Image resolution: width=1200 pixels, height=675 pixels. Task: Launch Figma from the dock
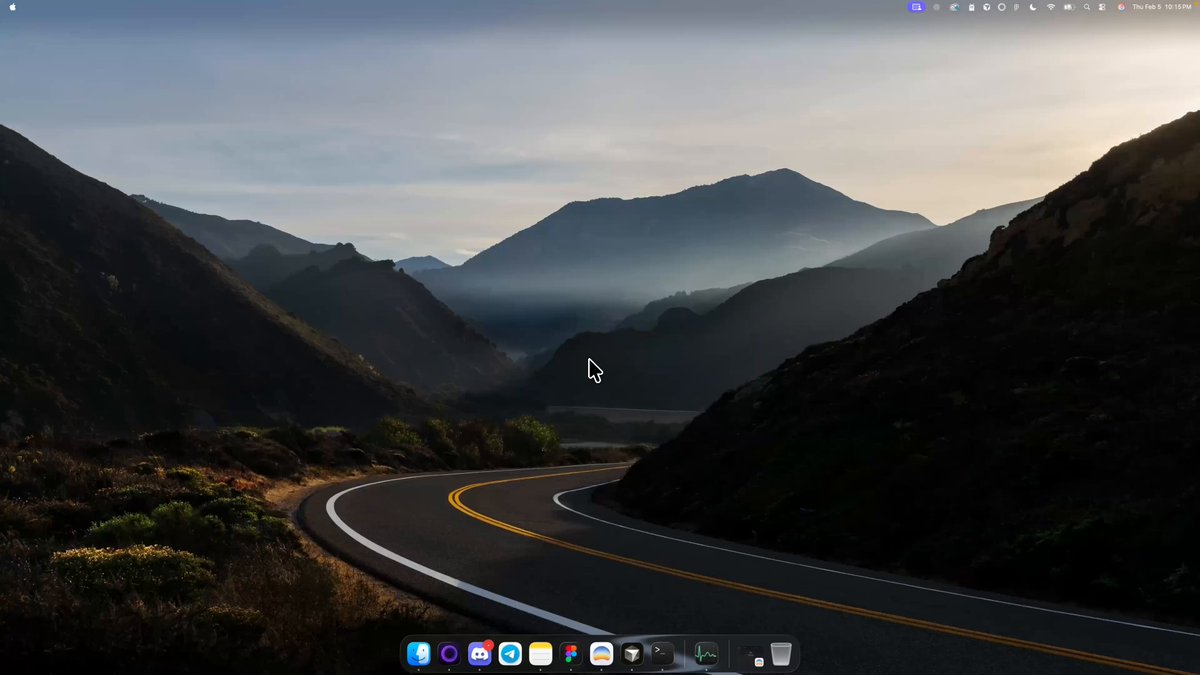pos(571,654)
